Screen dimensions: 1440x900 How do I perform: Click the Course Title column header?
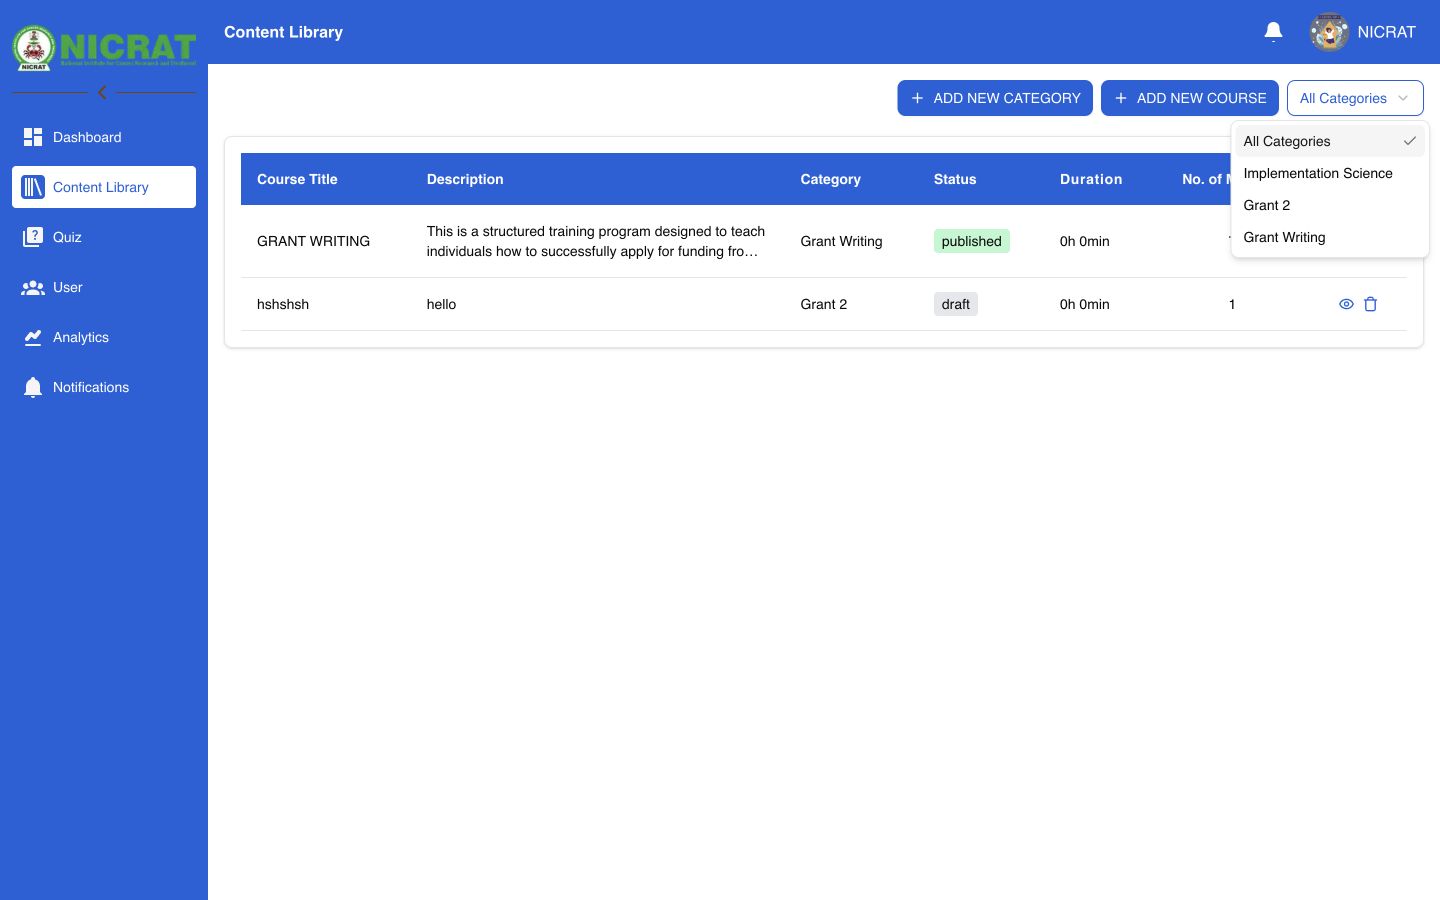pos(297,179)
